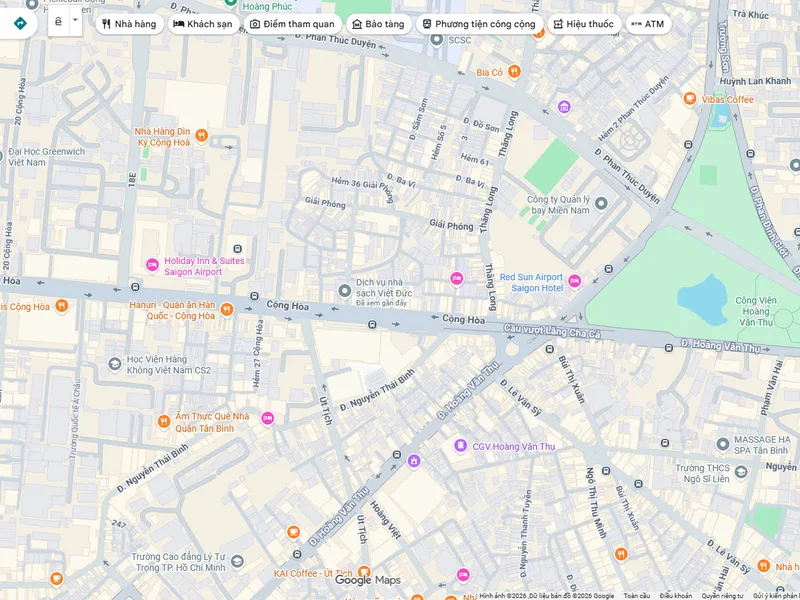Screen dimensions: 800x600
Task: Select Red Sun Airport Saigon Hotel pin
Action: coord(574,281)
